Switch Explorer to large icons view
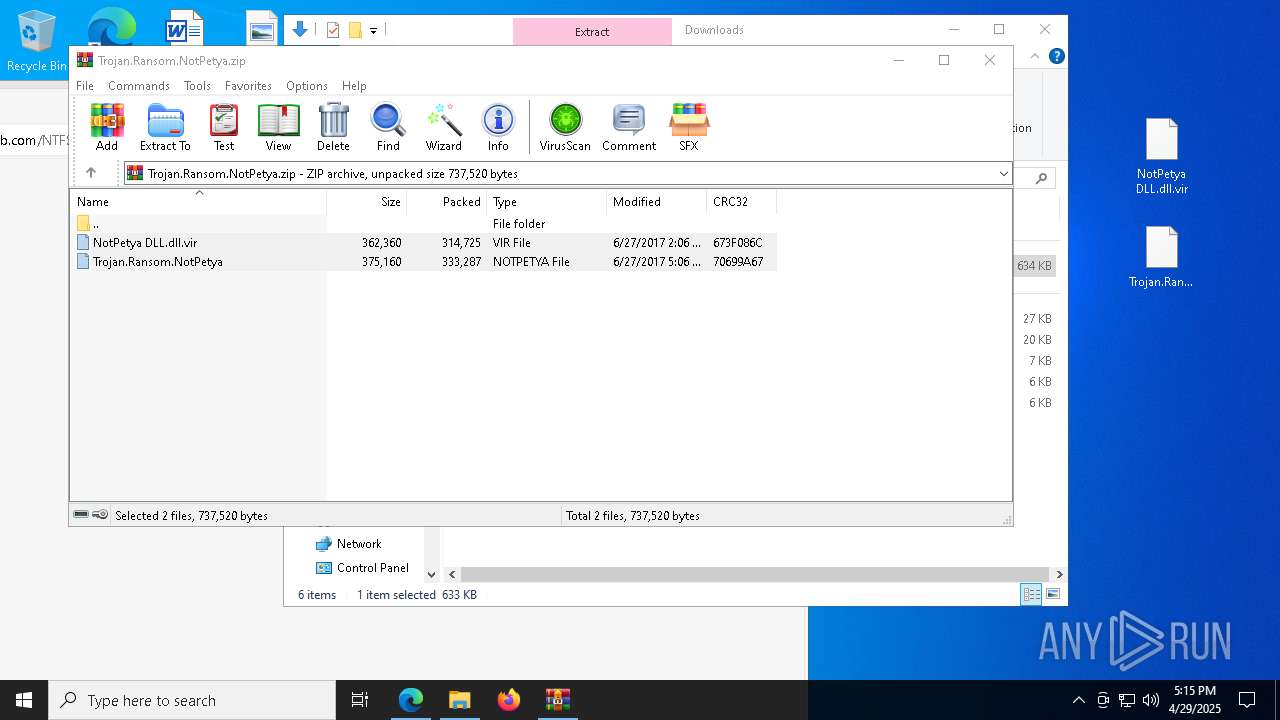 [1053, 595]
